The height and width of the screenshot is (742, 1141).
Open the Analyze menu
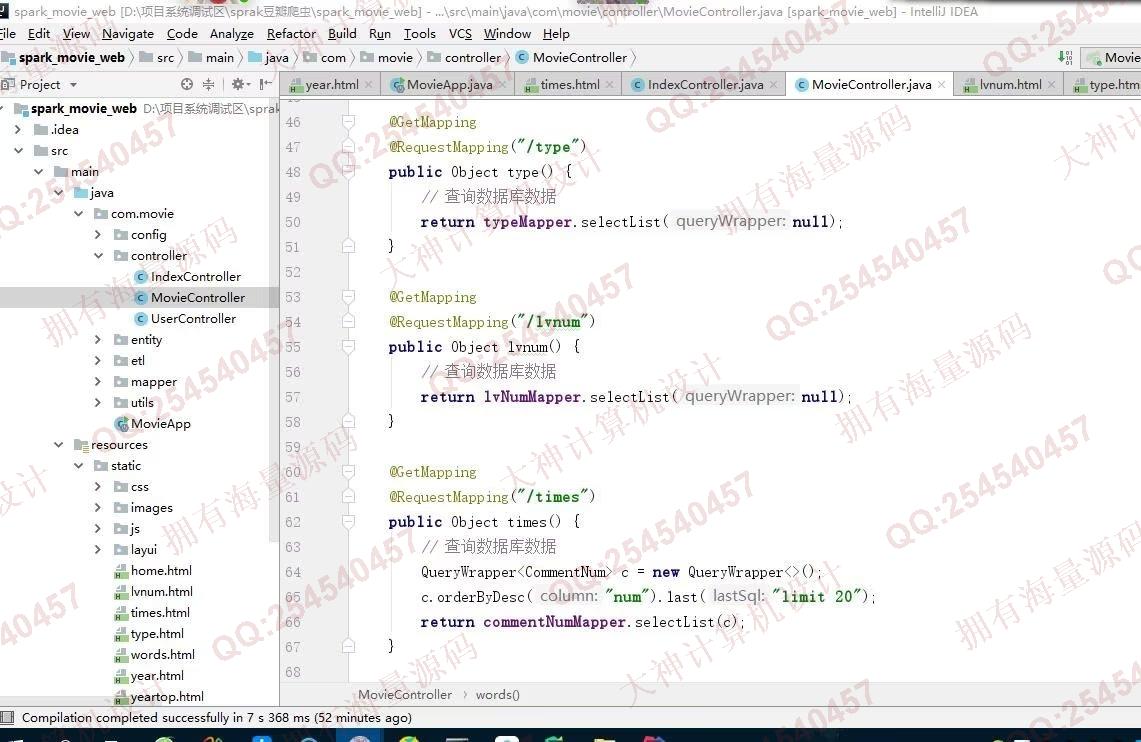[x=231, y=33]
